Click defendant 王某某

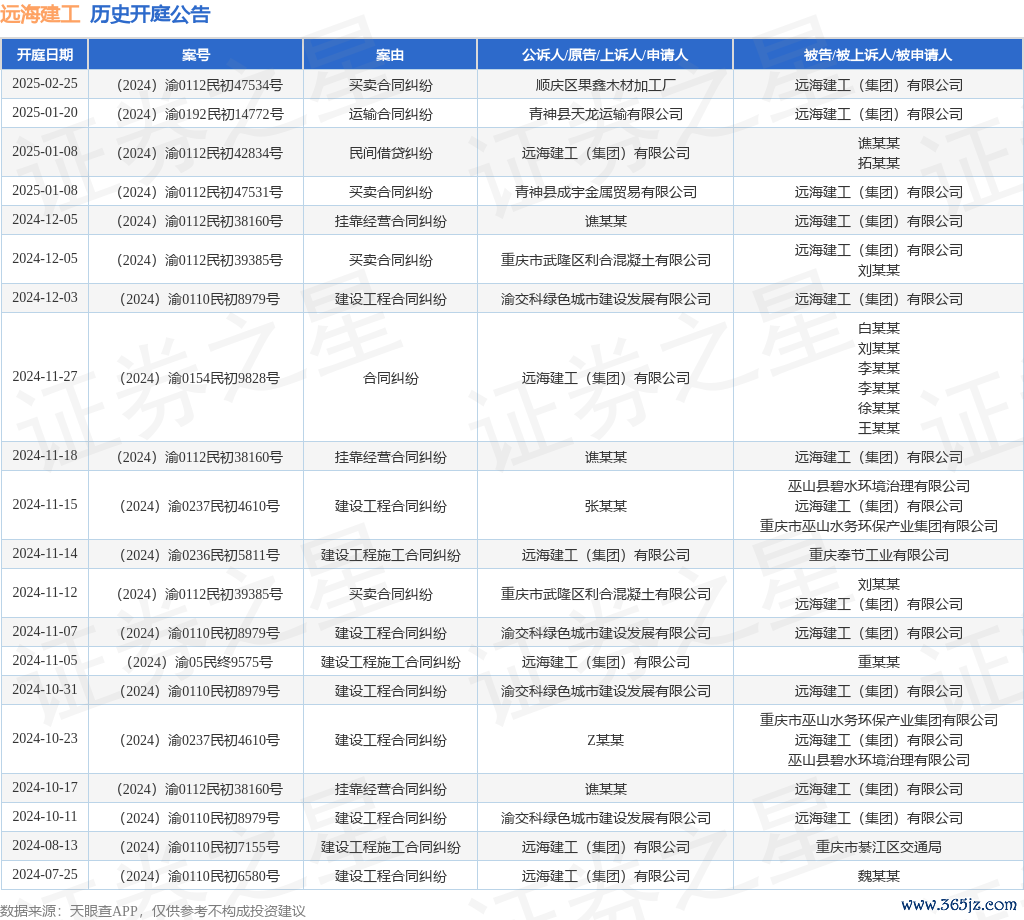[x=878, y=428]
